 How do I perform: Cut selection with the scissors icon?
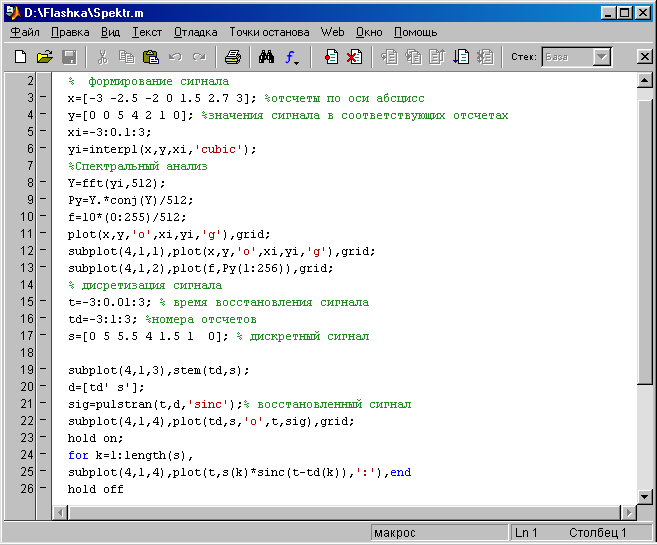tap(102, 57)
